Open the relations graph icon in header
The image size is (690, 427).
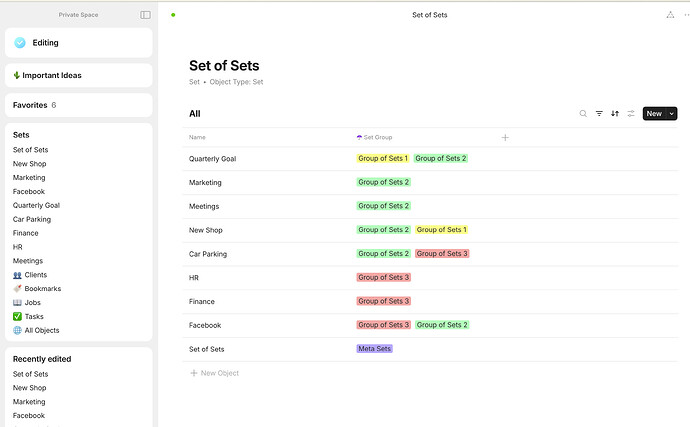click(670, 15)
